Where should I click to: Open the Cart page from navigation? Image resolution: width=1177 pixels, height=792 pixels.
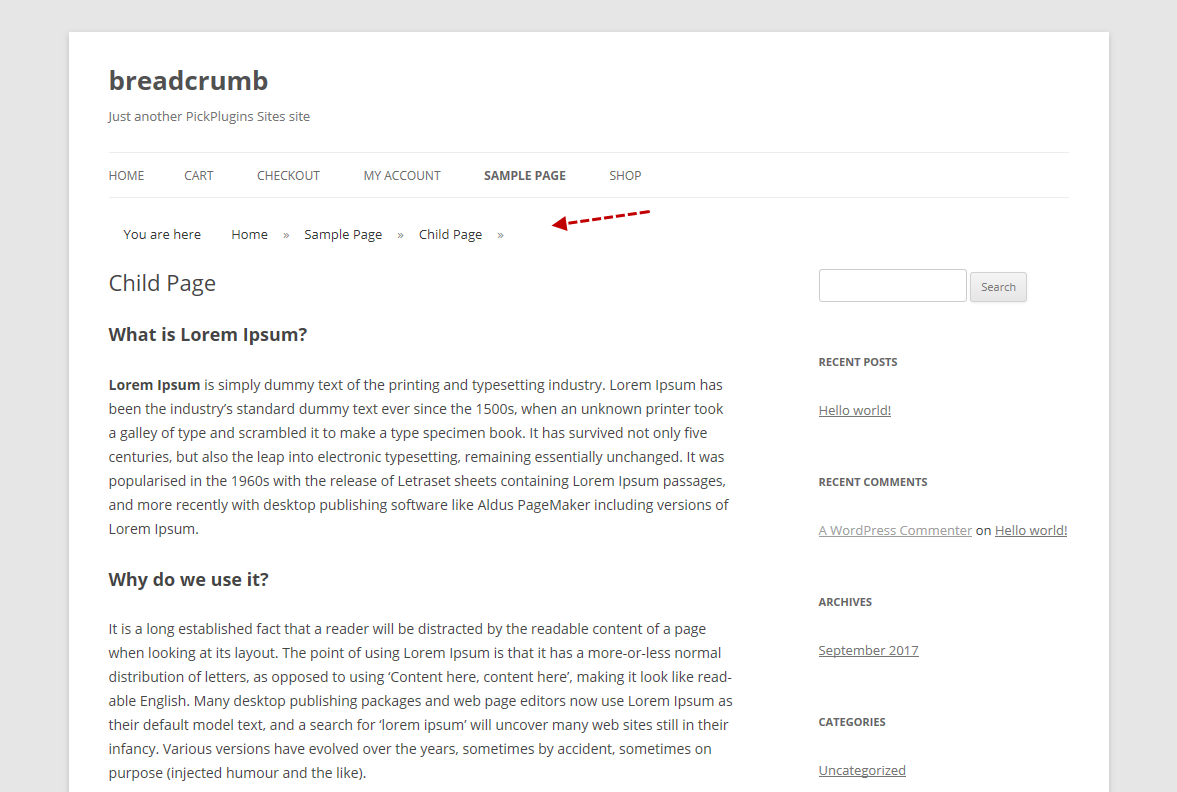pos(198,175)
